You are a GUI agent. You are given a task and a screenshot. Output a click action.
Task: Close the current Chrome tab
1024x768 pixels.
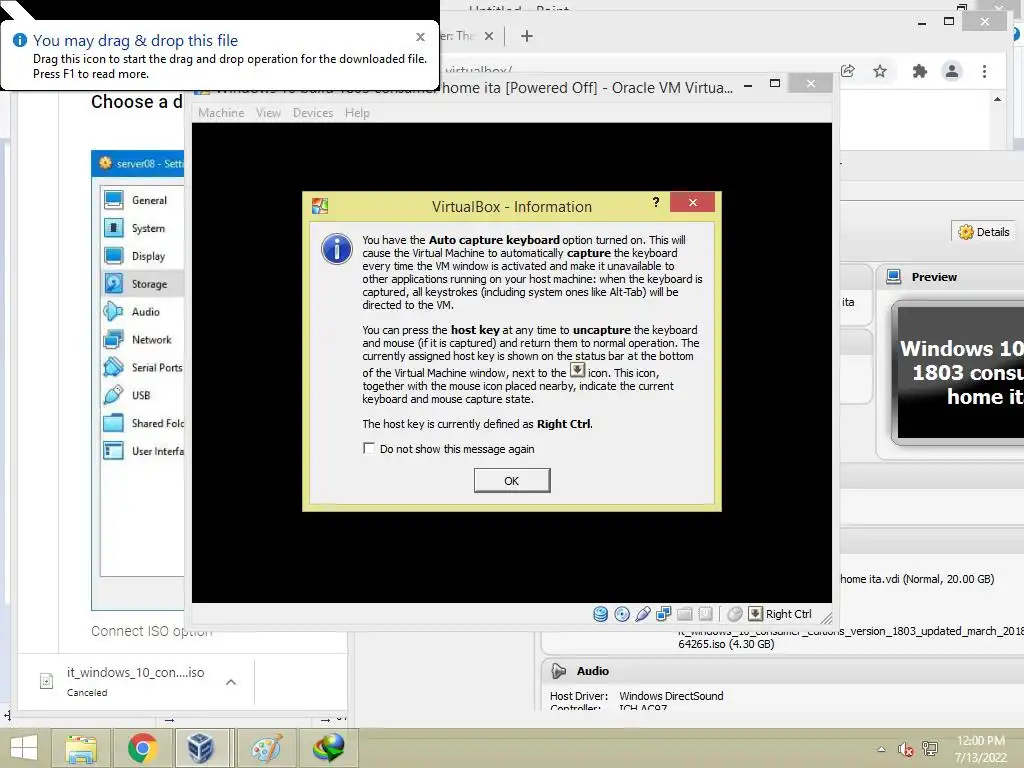pyautogui.click(x=488, y=36)
